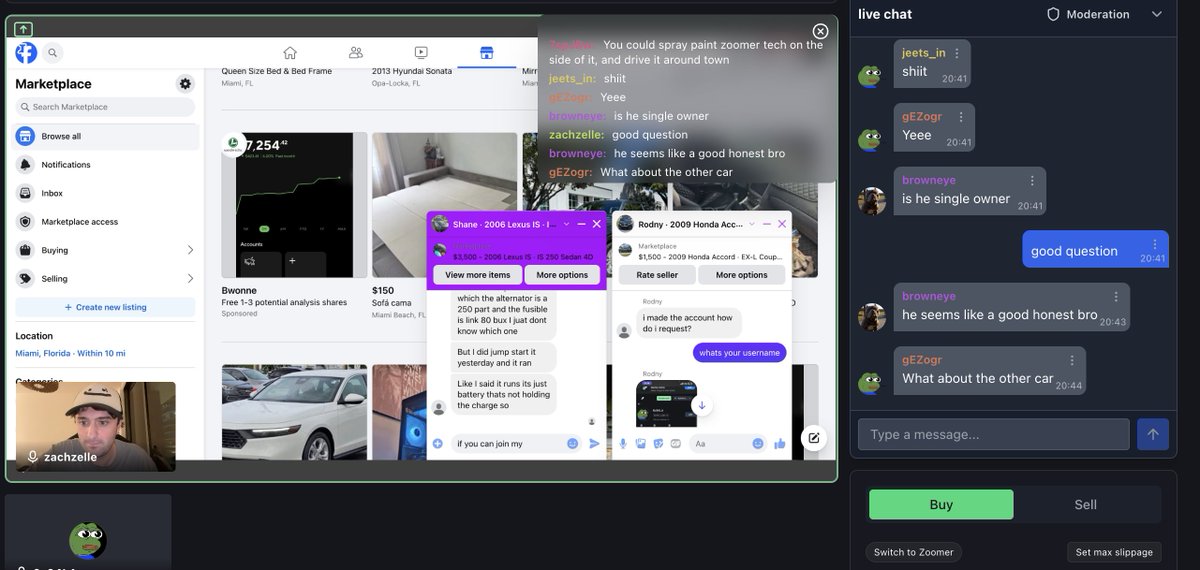
Task: Open the Moderation dropdown in live chat
Action: coord(1105,14)
